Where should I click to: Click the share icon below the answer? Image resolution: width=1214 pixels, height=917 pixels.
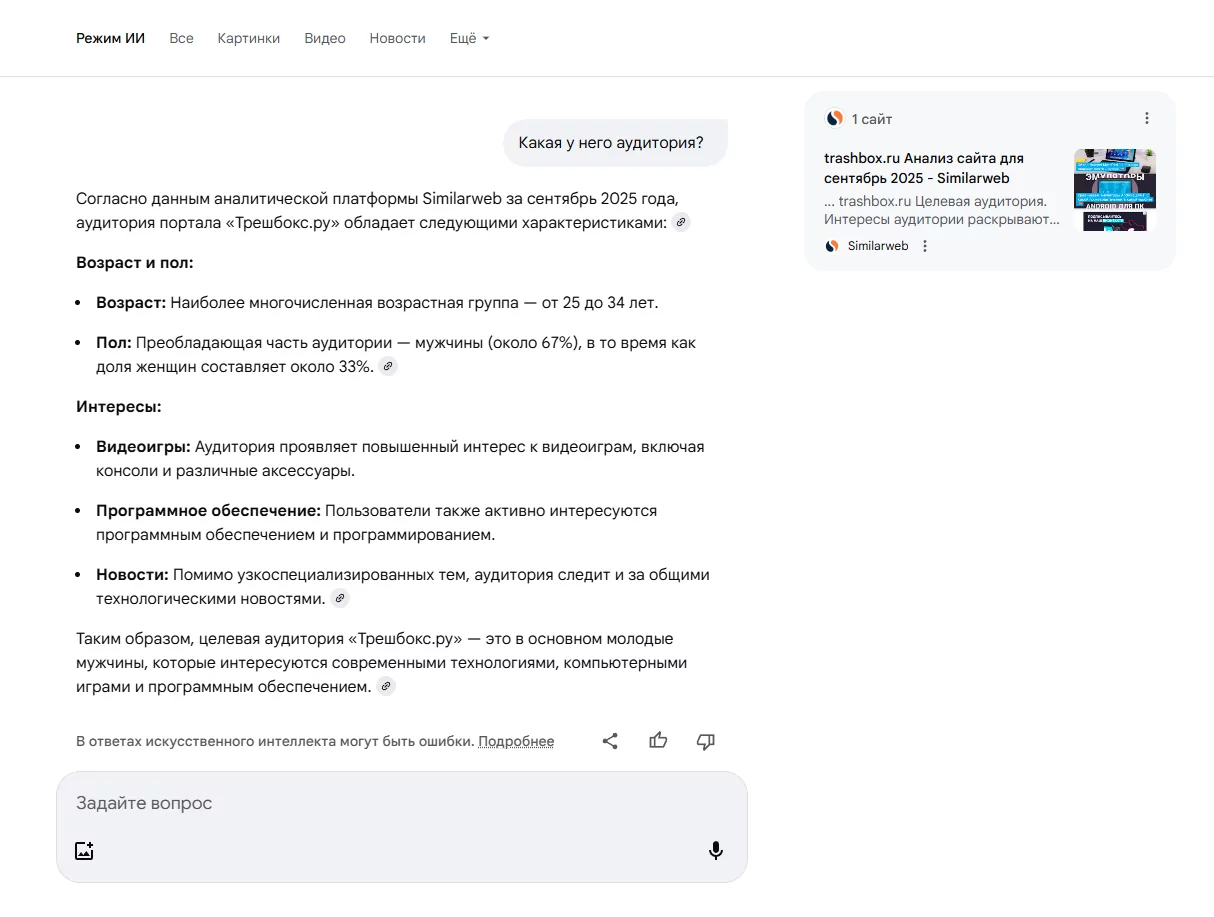point(610,741)
